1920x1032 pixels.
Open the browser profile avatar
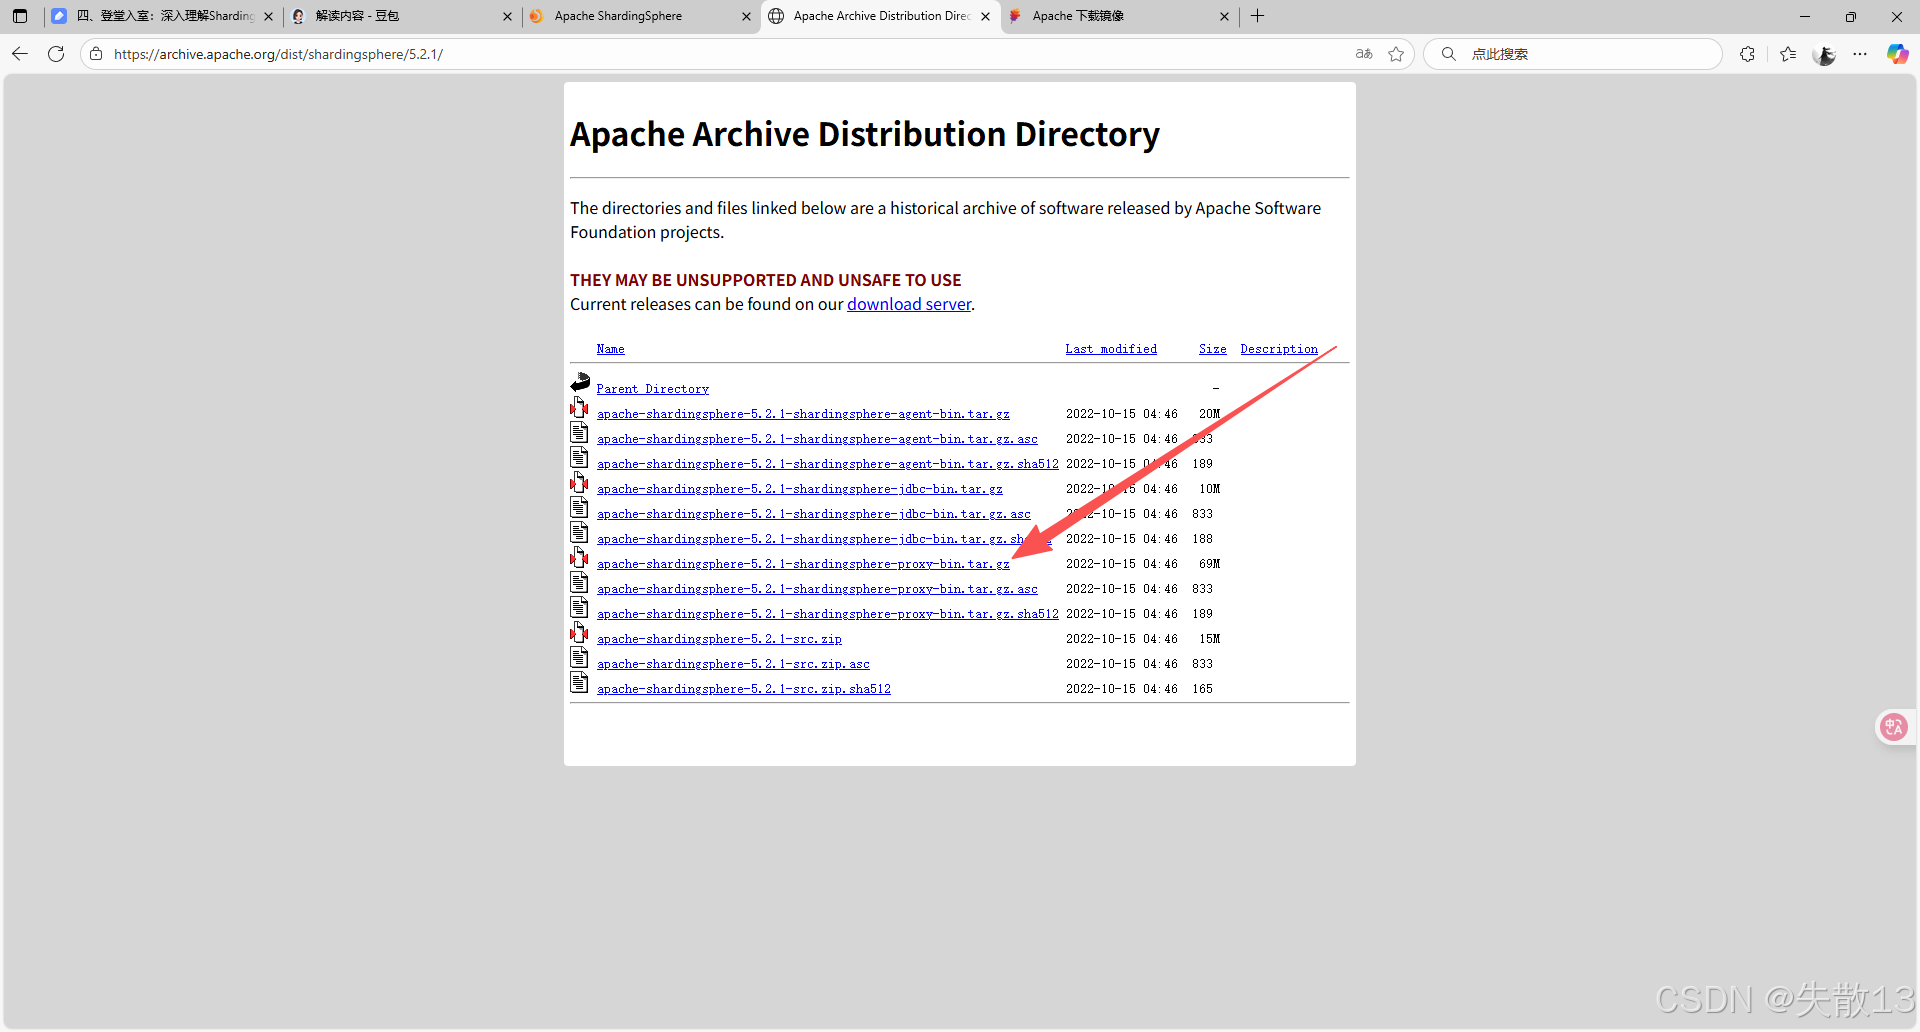coord(1824,54)
